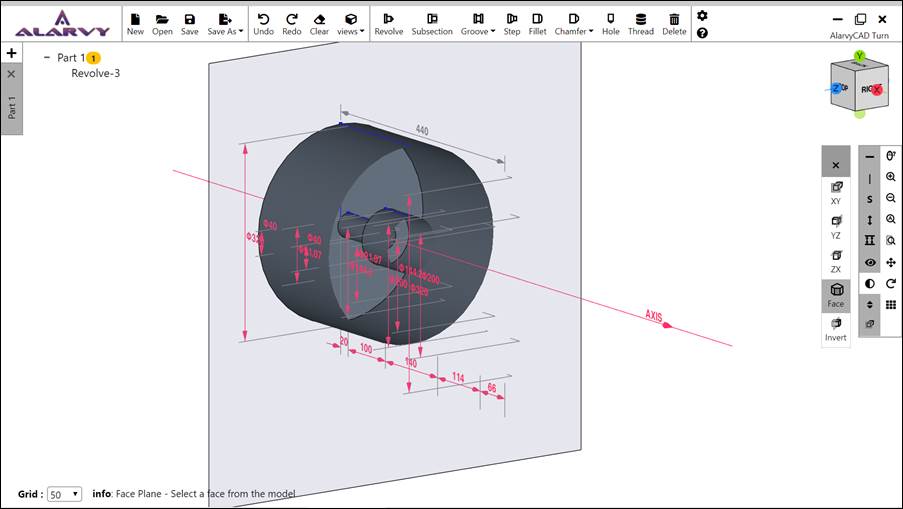Click the up-down stepper arrows icon

tap(870, 305)
